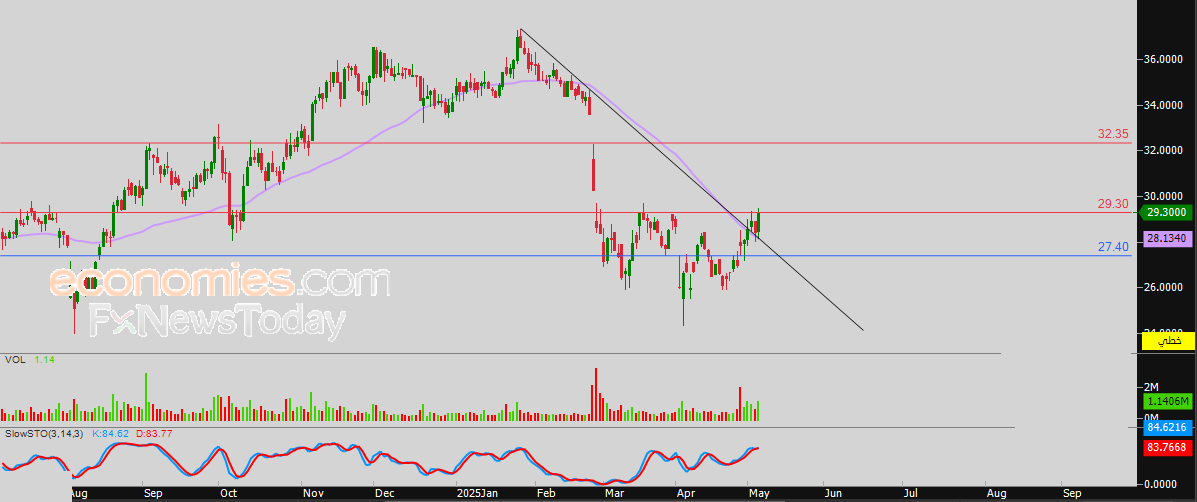The width and height of the screenshot is (1197, 502).
Task: Click the red 29.30 level label
Action: (x=1113, y=204)
